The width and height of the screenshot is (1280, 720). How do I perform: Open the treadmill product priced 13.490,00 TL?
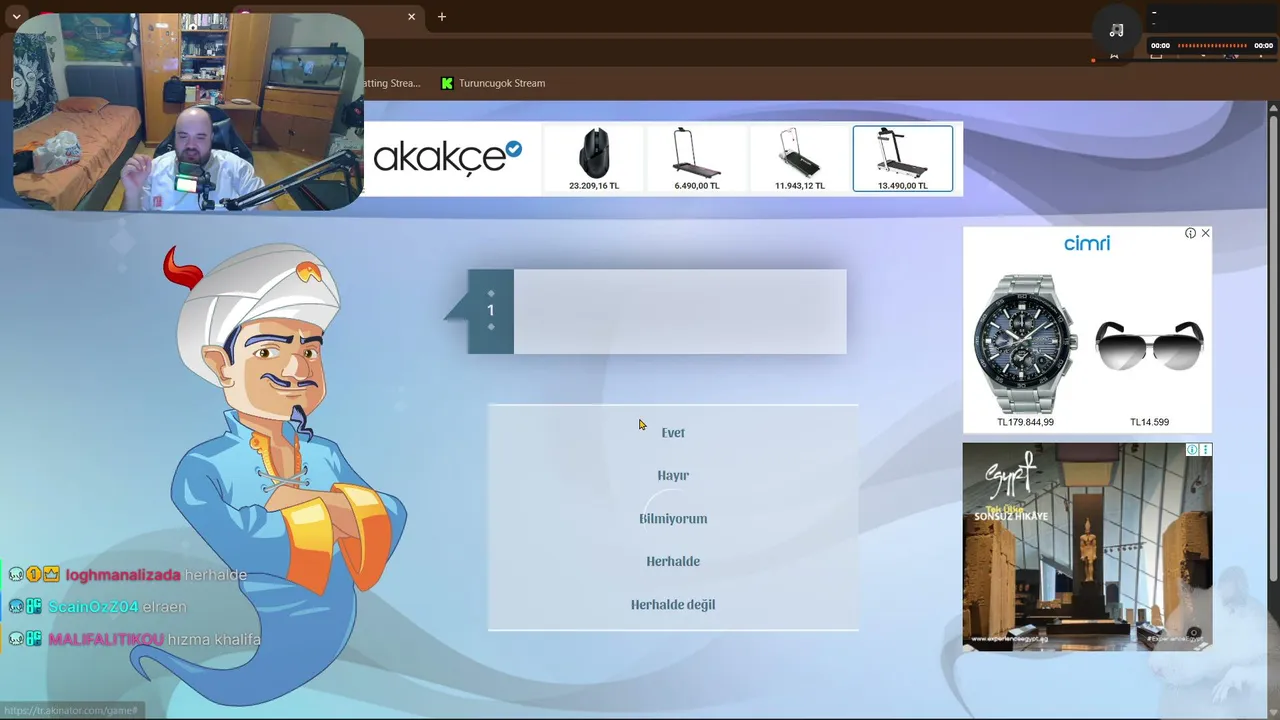(x=903, y=158)
